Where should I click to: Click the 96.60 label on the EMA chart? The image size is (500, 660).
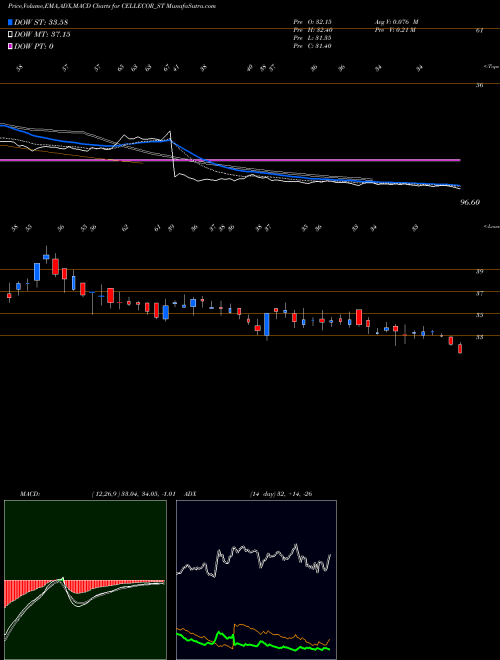click(470, 202)
